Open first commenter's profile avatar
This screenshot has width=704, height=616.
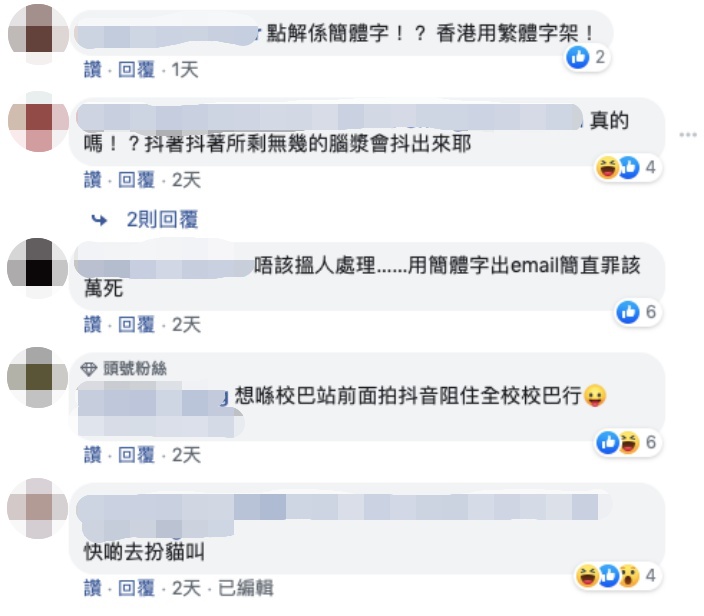click(x=38, y=35)
